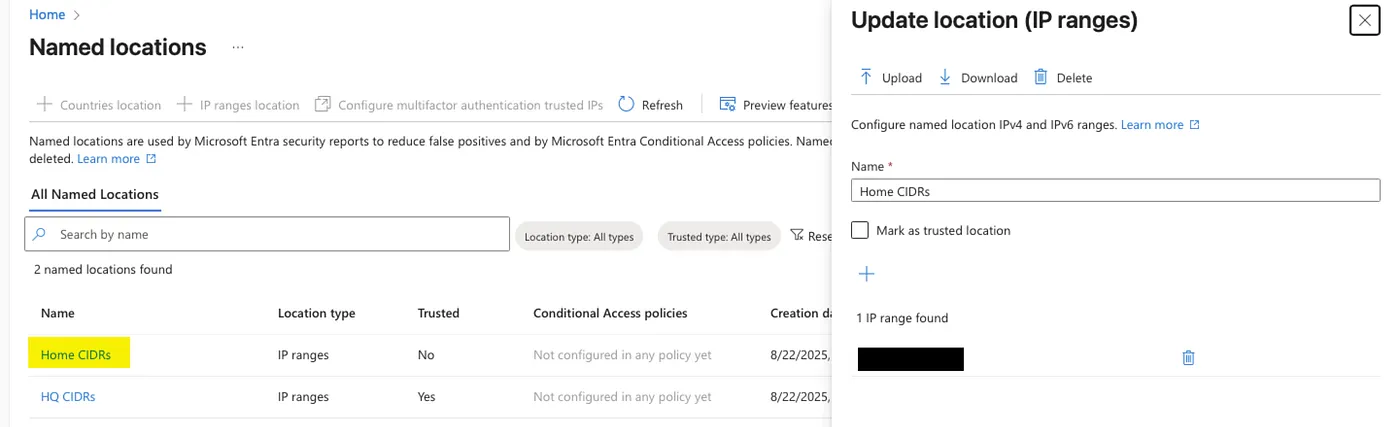Add an IP ranges location
The width and height of the screenshot is (1400, 427).
click(238, 105)
